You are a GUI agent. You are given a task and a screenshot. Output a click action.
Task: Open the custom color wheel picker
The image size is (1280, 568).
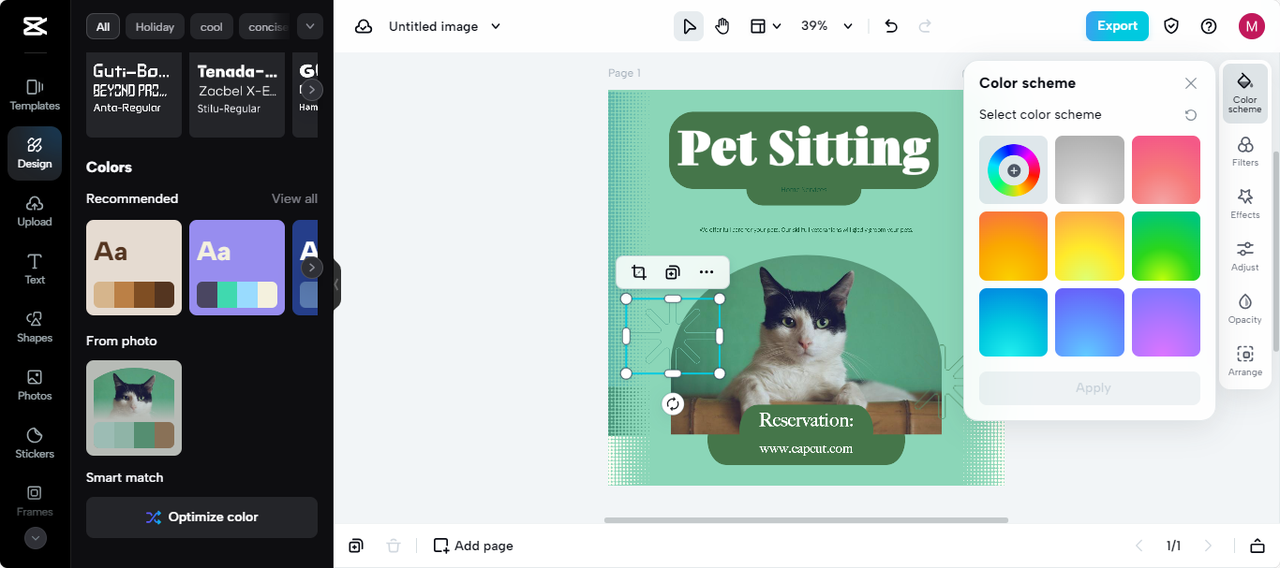click(x=1014, y=170)
